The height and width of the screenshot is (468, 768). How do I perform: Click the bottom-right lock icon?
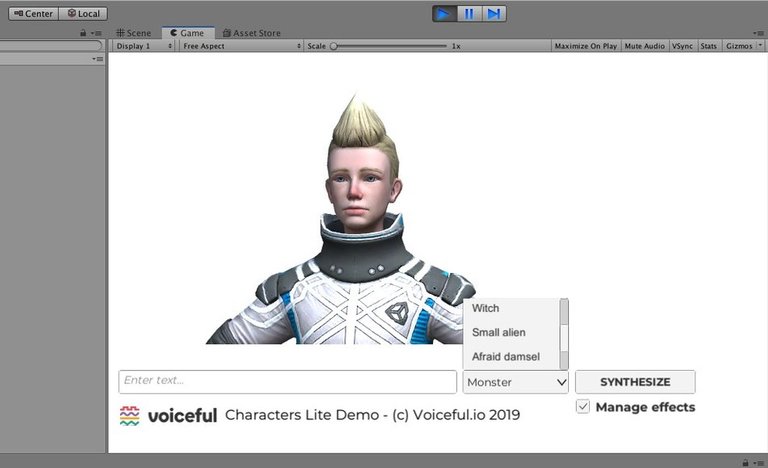(745, 462)
